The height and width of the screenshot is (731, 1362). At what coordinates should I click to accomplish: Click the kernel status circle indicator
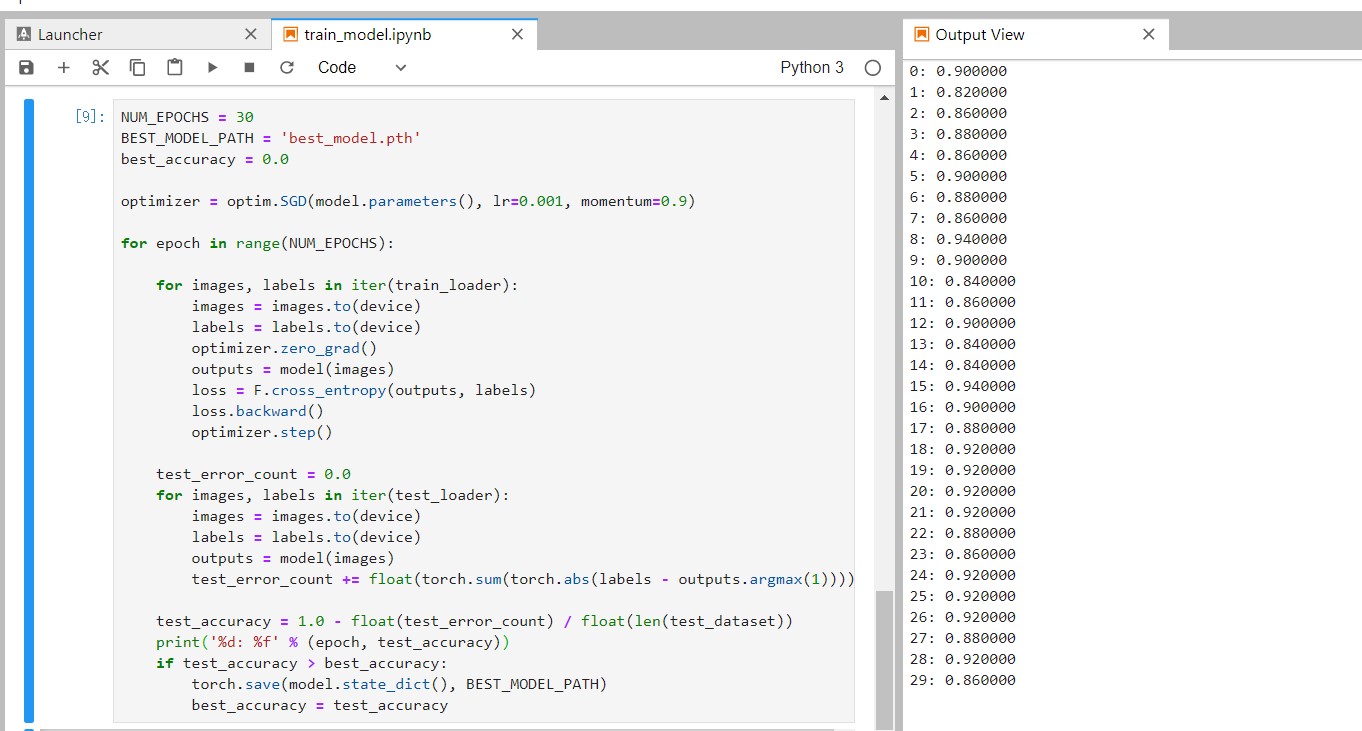coord(873,68)
